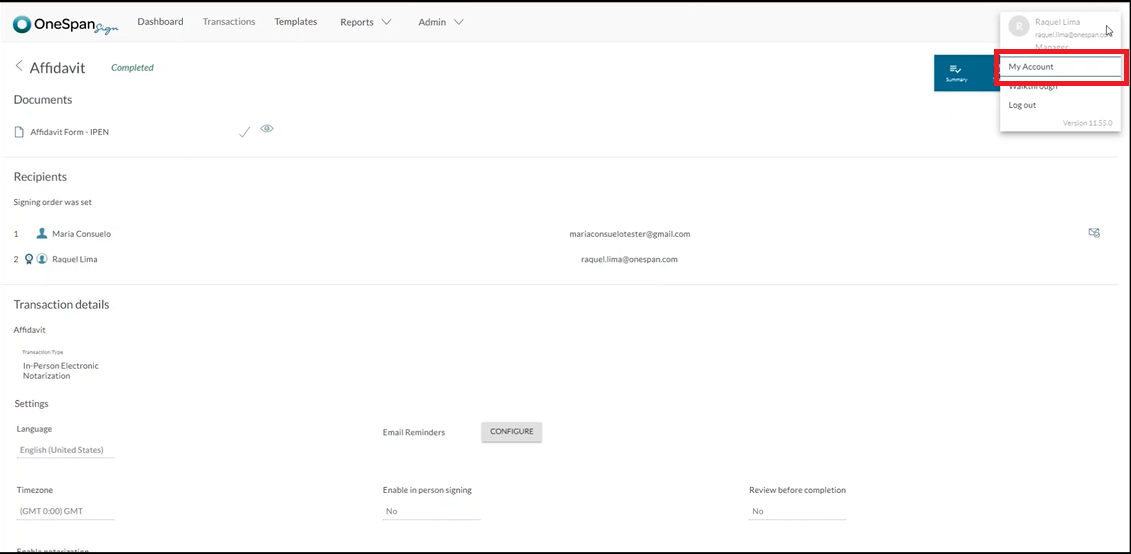Click the Raquel Lima name in user menu
Viewport: 1131px width, 554px height.
coord(1057,22)
